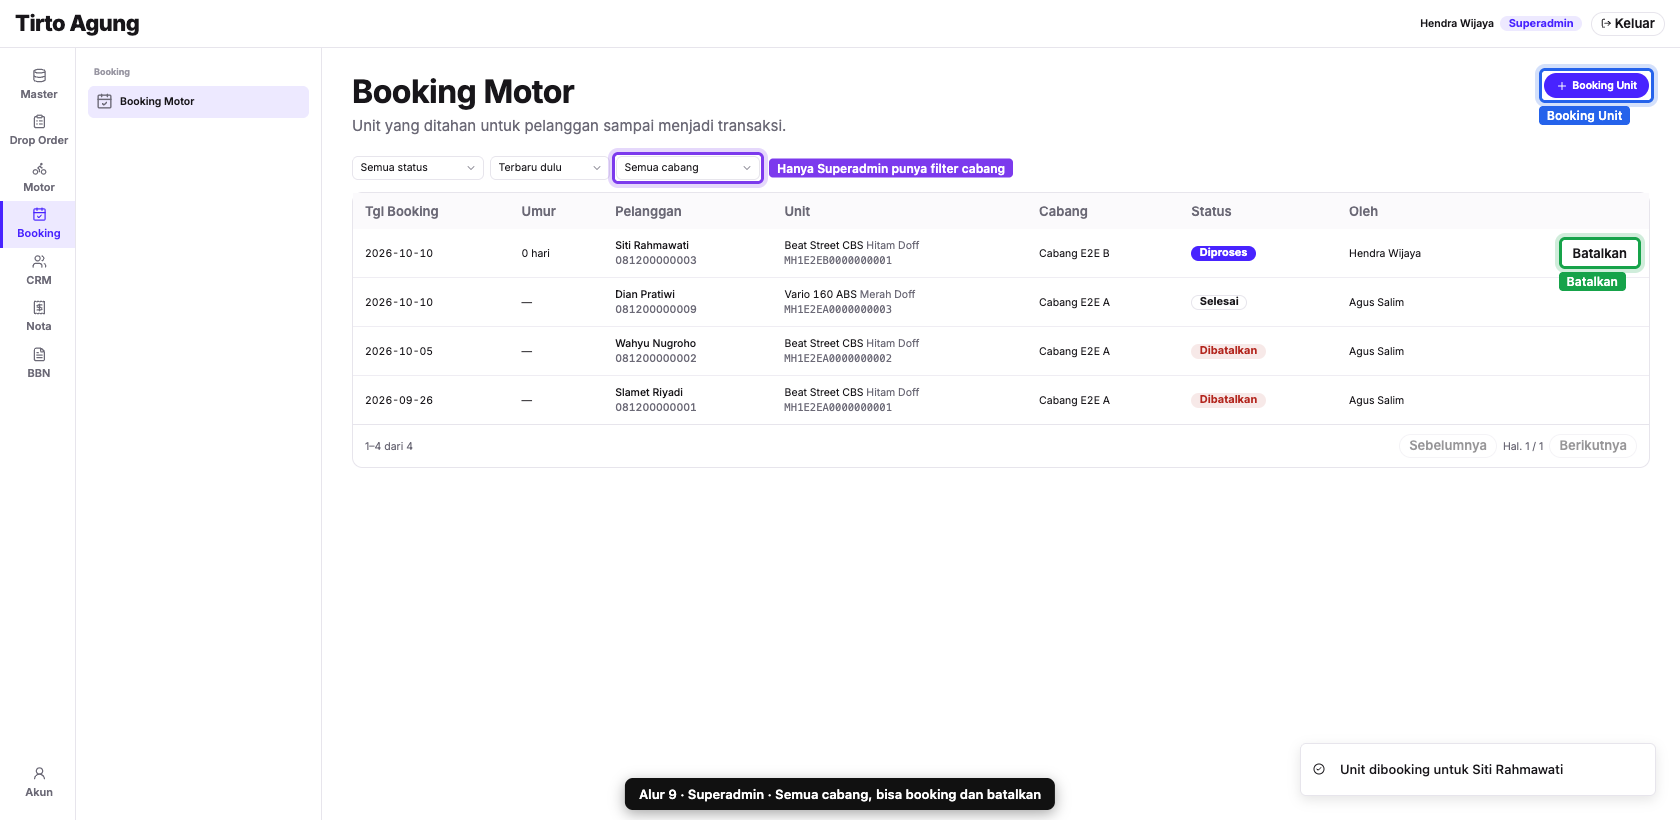Select customer name Wahyu Nugroho

655,344
